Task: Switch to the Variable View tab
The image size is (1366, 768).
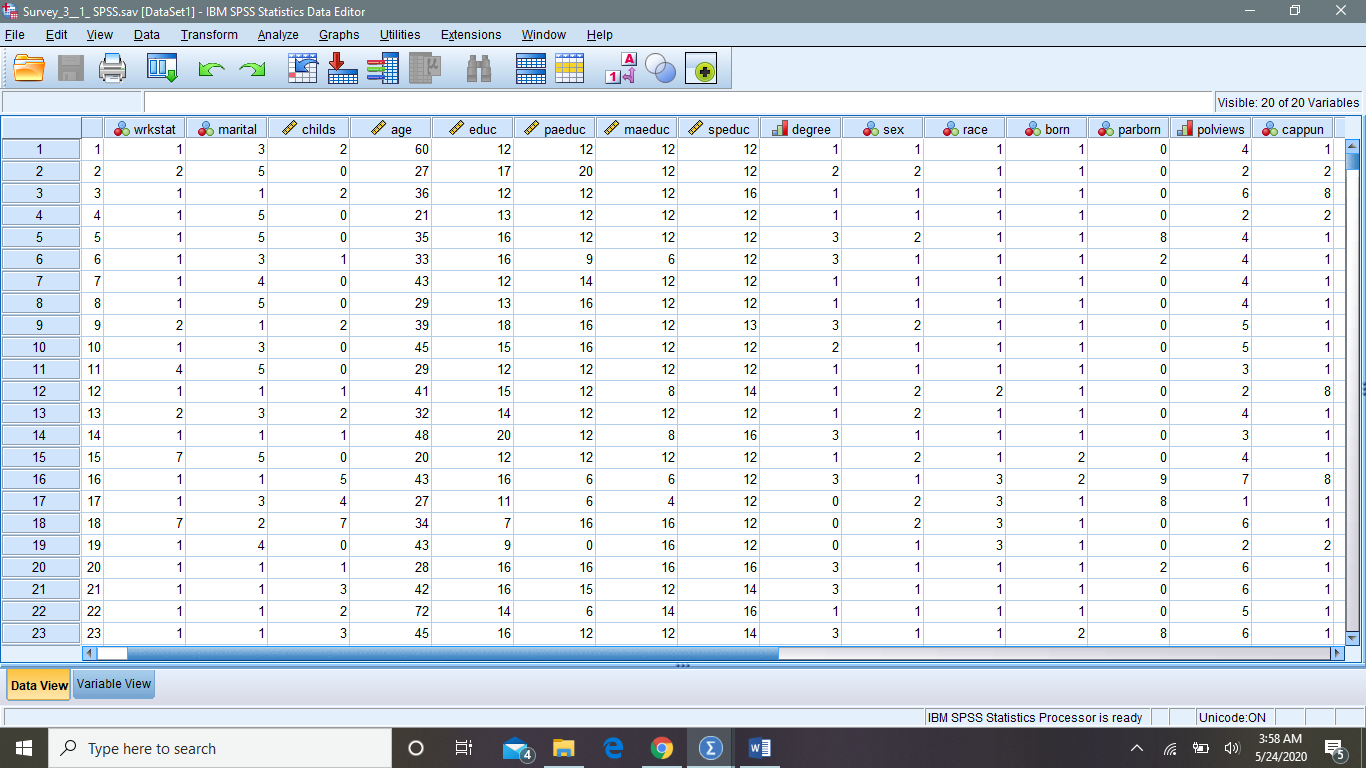Action: point(113,684)
